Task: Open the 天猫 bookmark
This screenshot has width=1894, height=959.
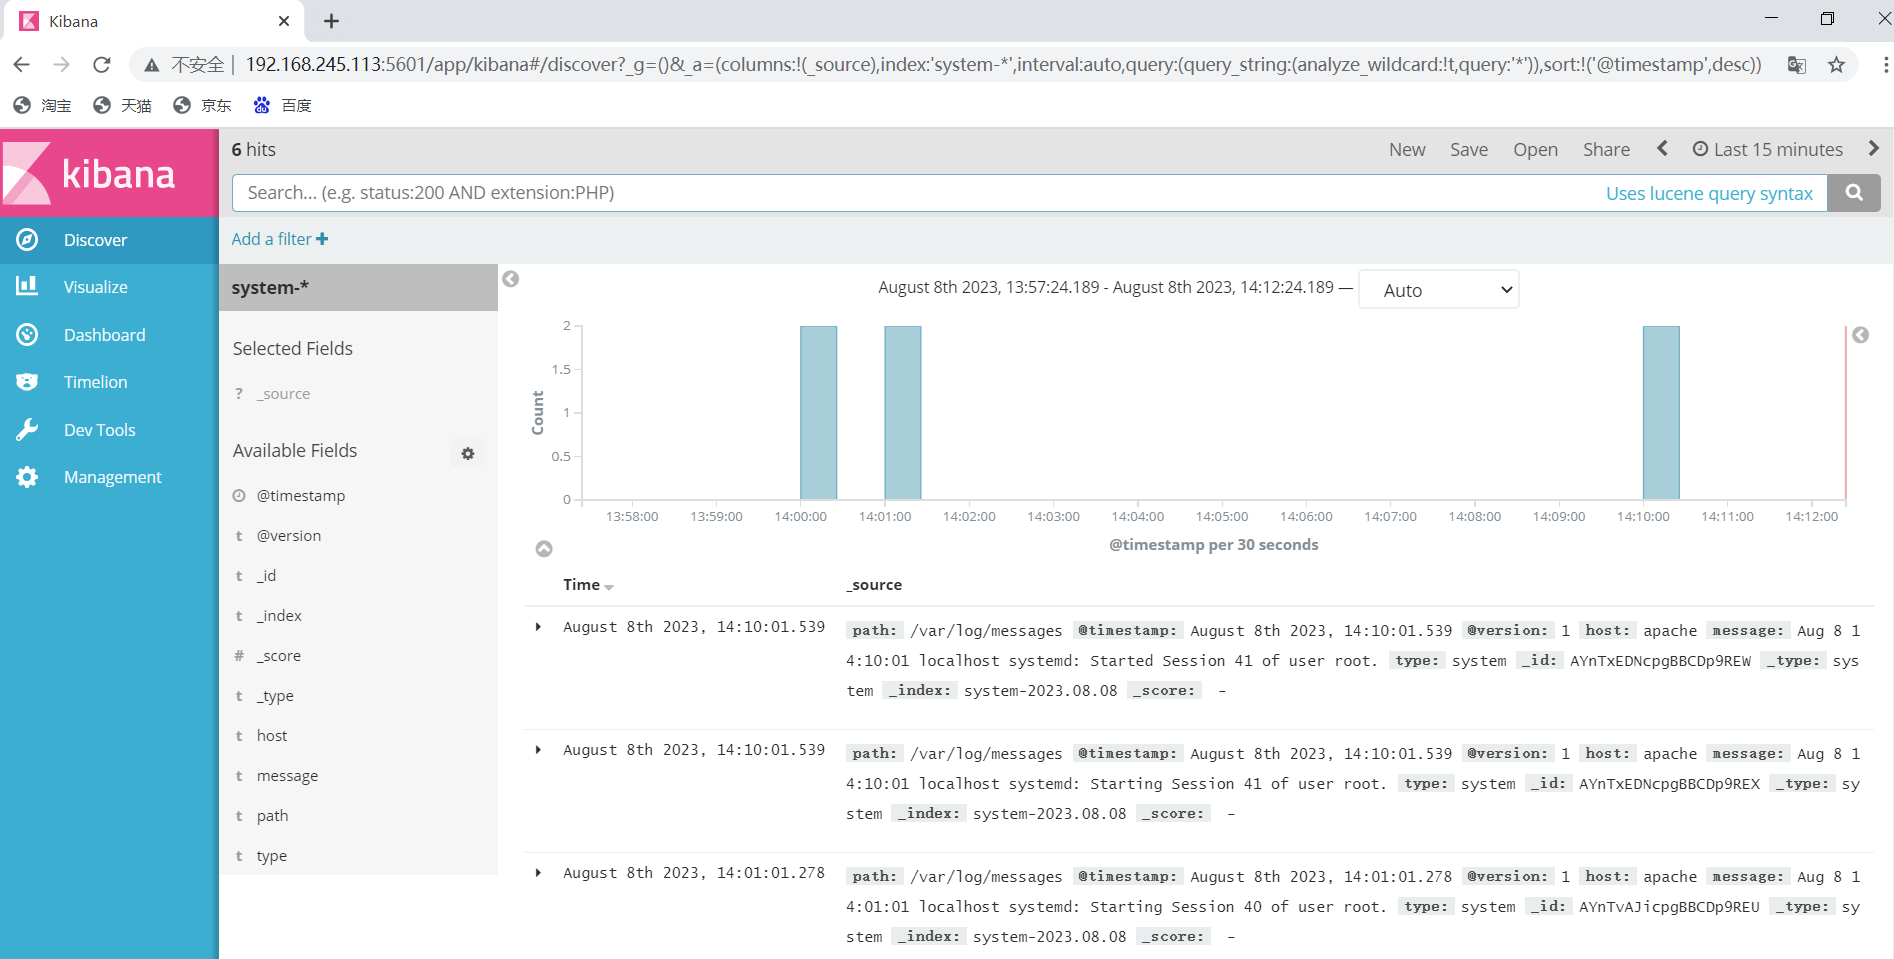Action: 123,105
